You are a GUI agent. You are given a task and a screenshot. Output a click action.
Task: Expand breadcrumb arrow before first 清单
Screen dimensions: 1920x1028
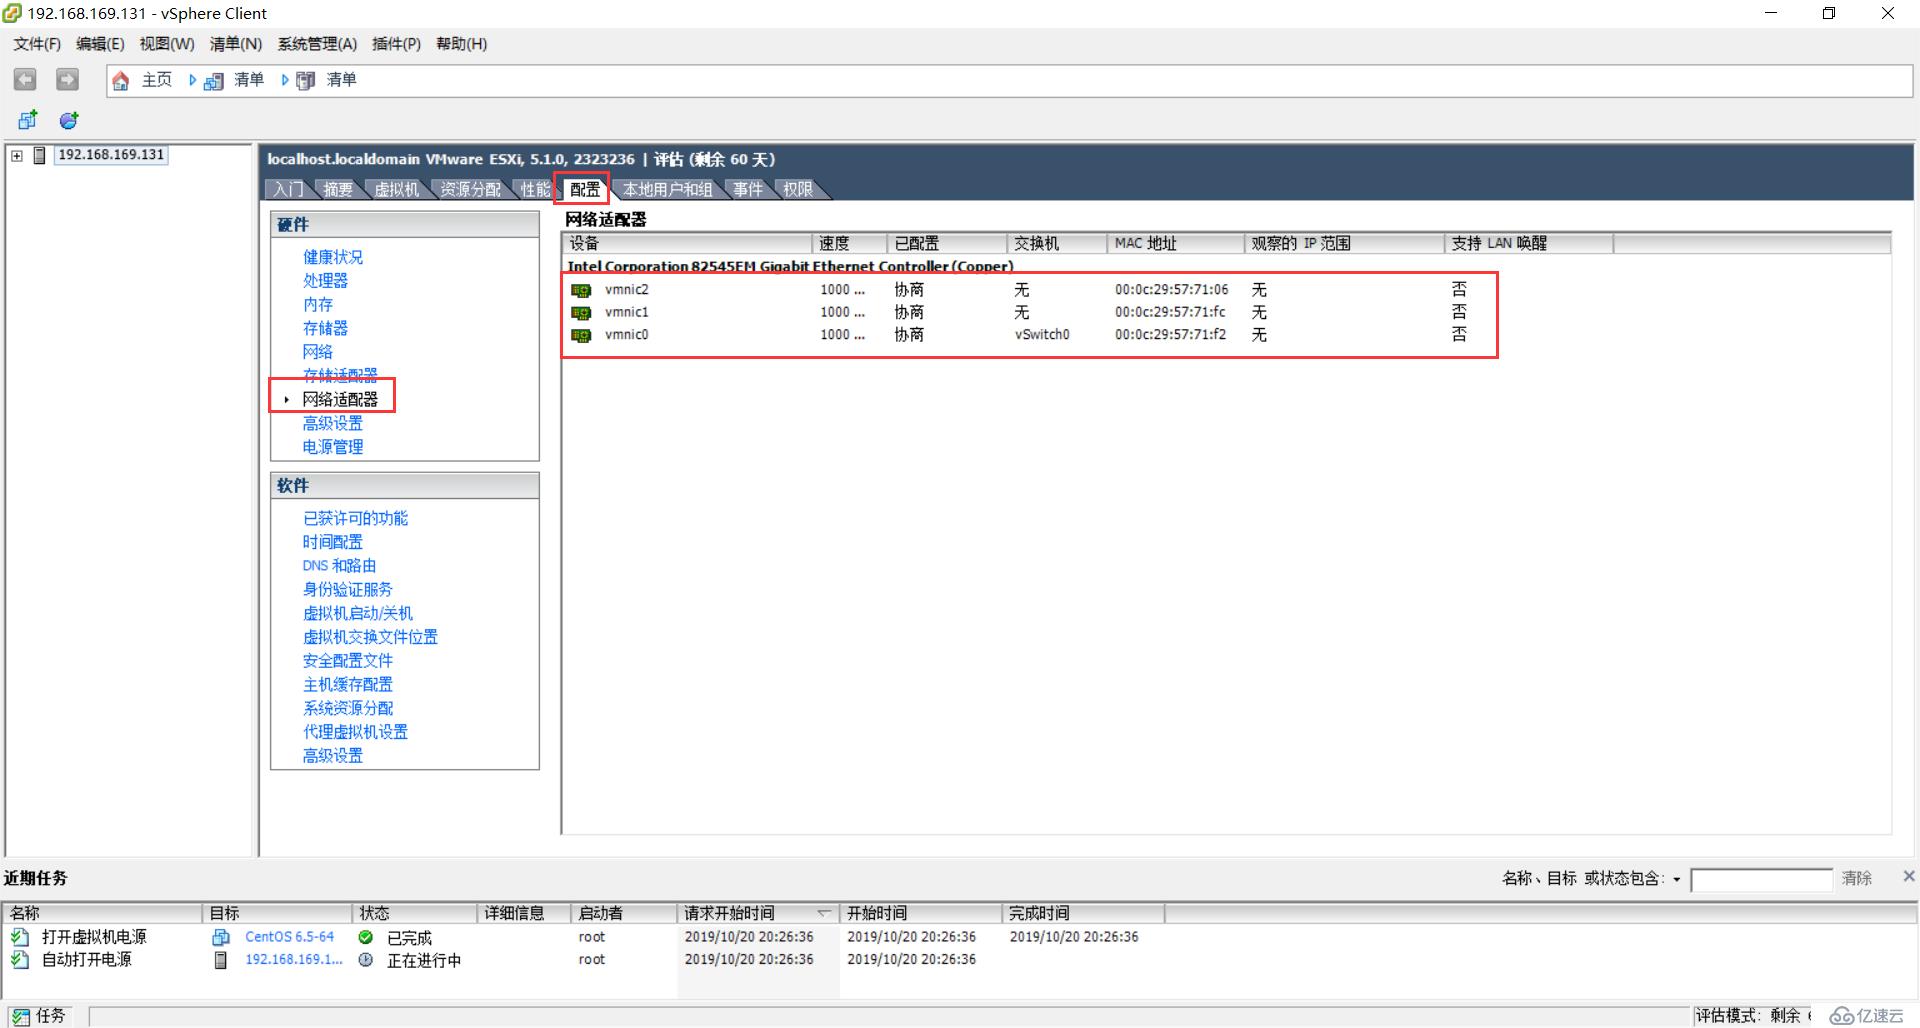192,80
